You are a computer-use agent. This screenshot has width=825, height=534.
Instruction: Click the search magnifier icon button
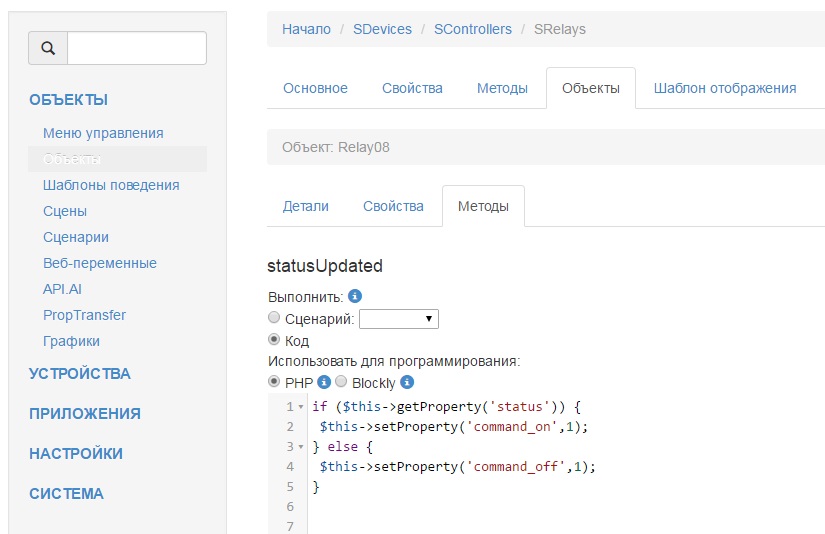[48, 48]
